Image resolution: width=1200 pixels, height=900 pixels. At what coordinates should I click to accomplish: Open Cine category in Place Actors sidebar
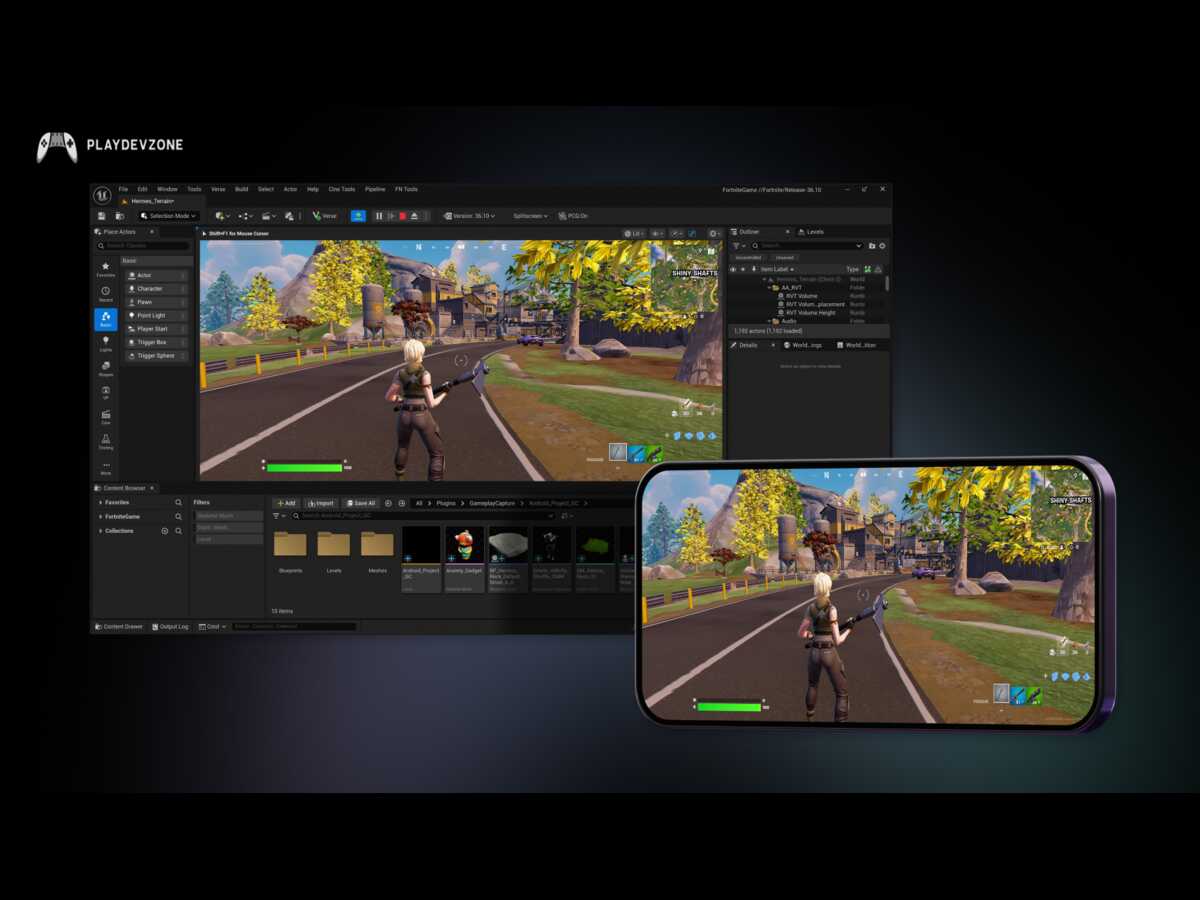click(106, 416)
